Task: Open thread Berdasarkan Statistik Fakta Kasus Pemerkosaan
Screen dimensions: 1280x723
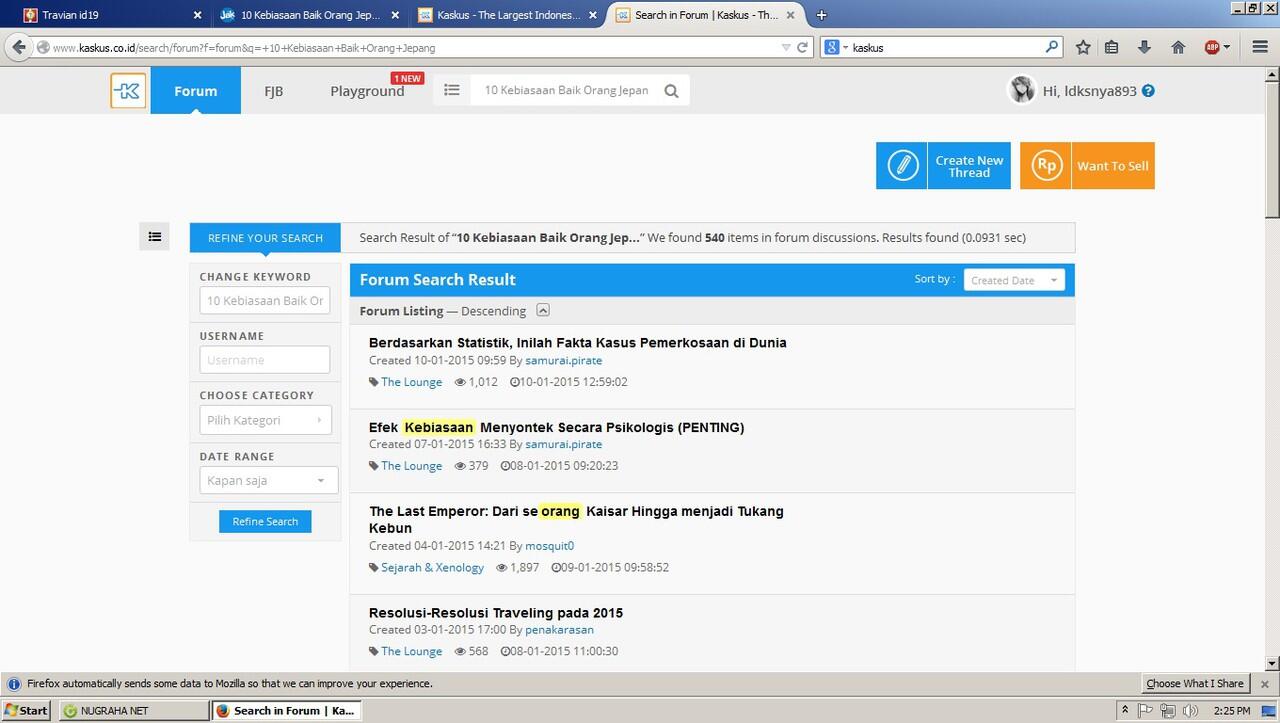Action: [x=577, y=342]
